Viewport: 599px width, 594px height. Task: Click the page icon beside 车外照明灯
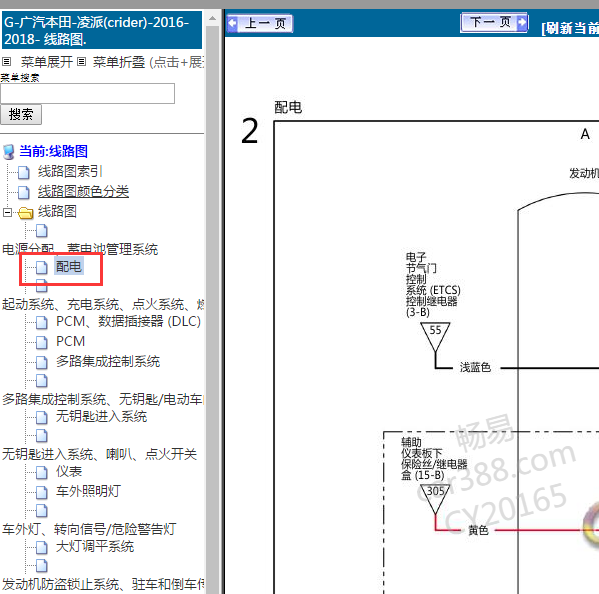coord(42,492)
